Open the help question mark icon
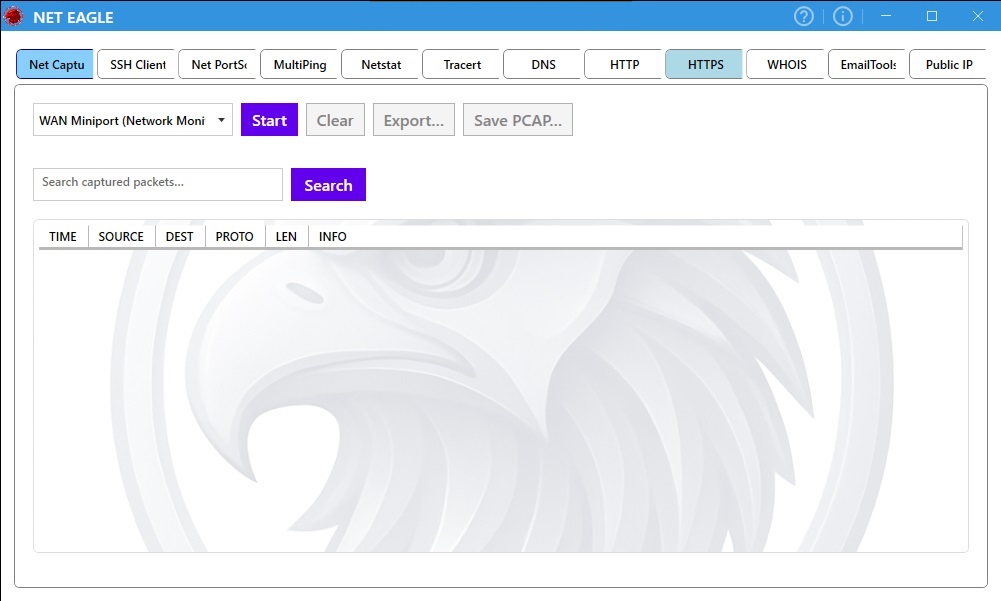 click(x=803, y=17)
